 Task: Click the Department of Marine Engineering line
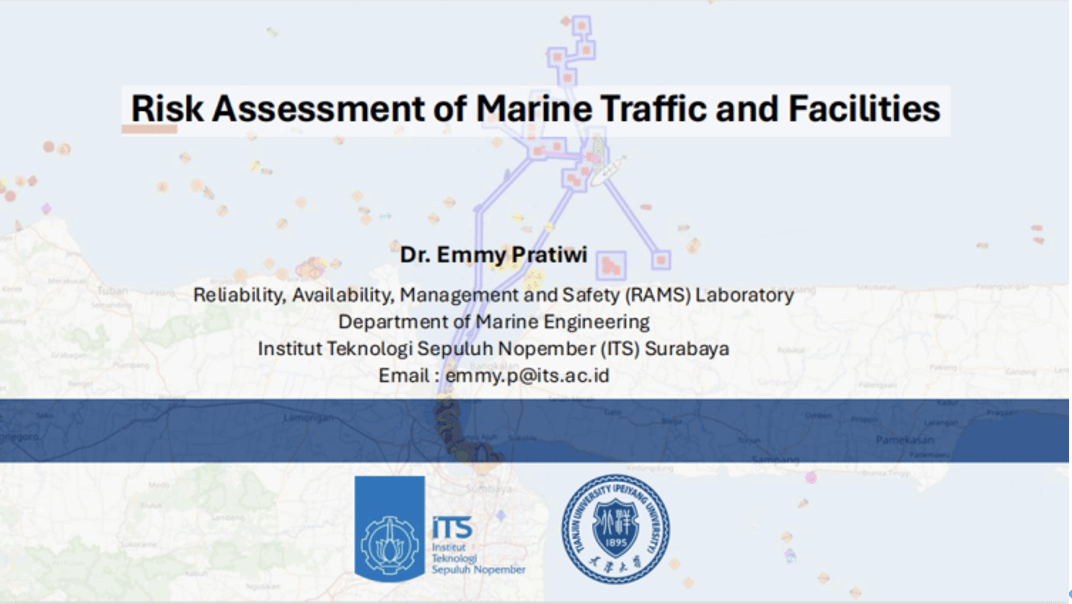pos(493,322)
